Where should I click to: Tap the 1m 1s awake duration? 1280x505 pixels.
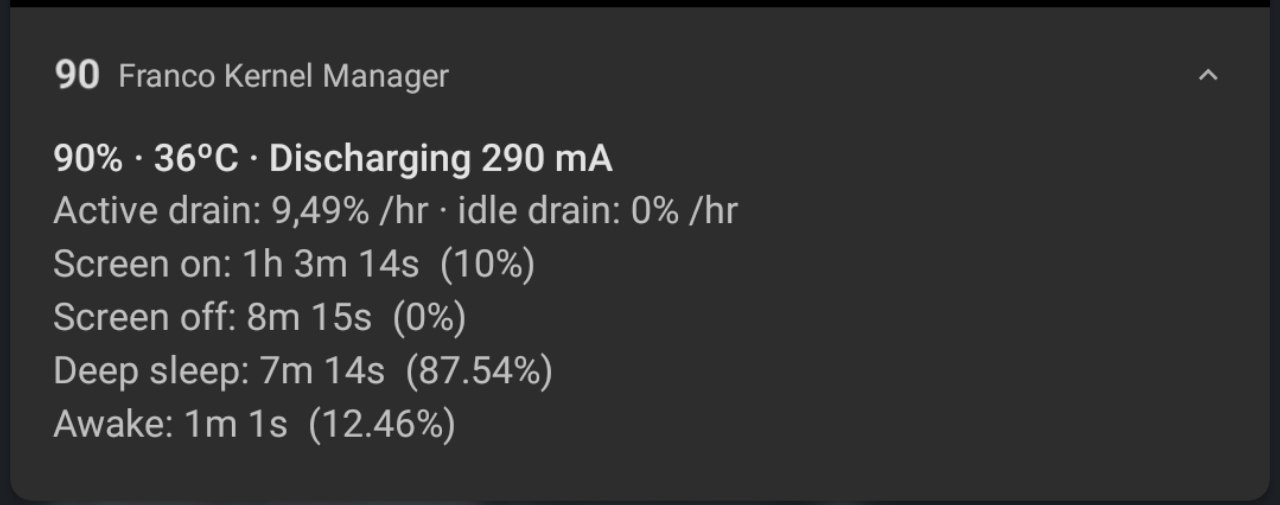(x=236, y=424)
